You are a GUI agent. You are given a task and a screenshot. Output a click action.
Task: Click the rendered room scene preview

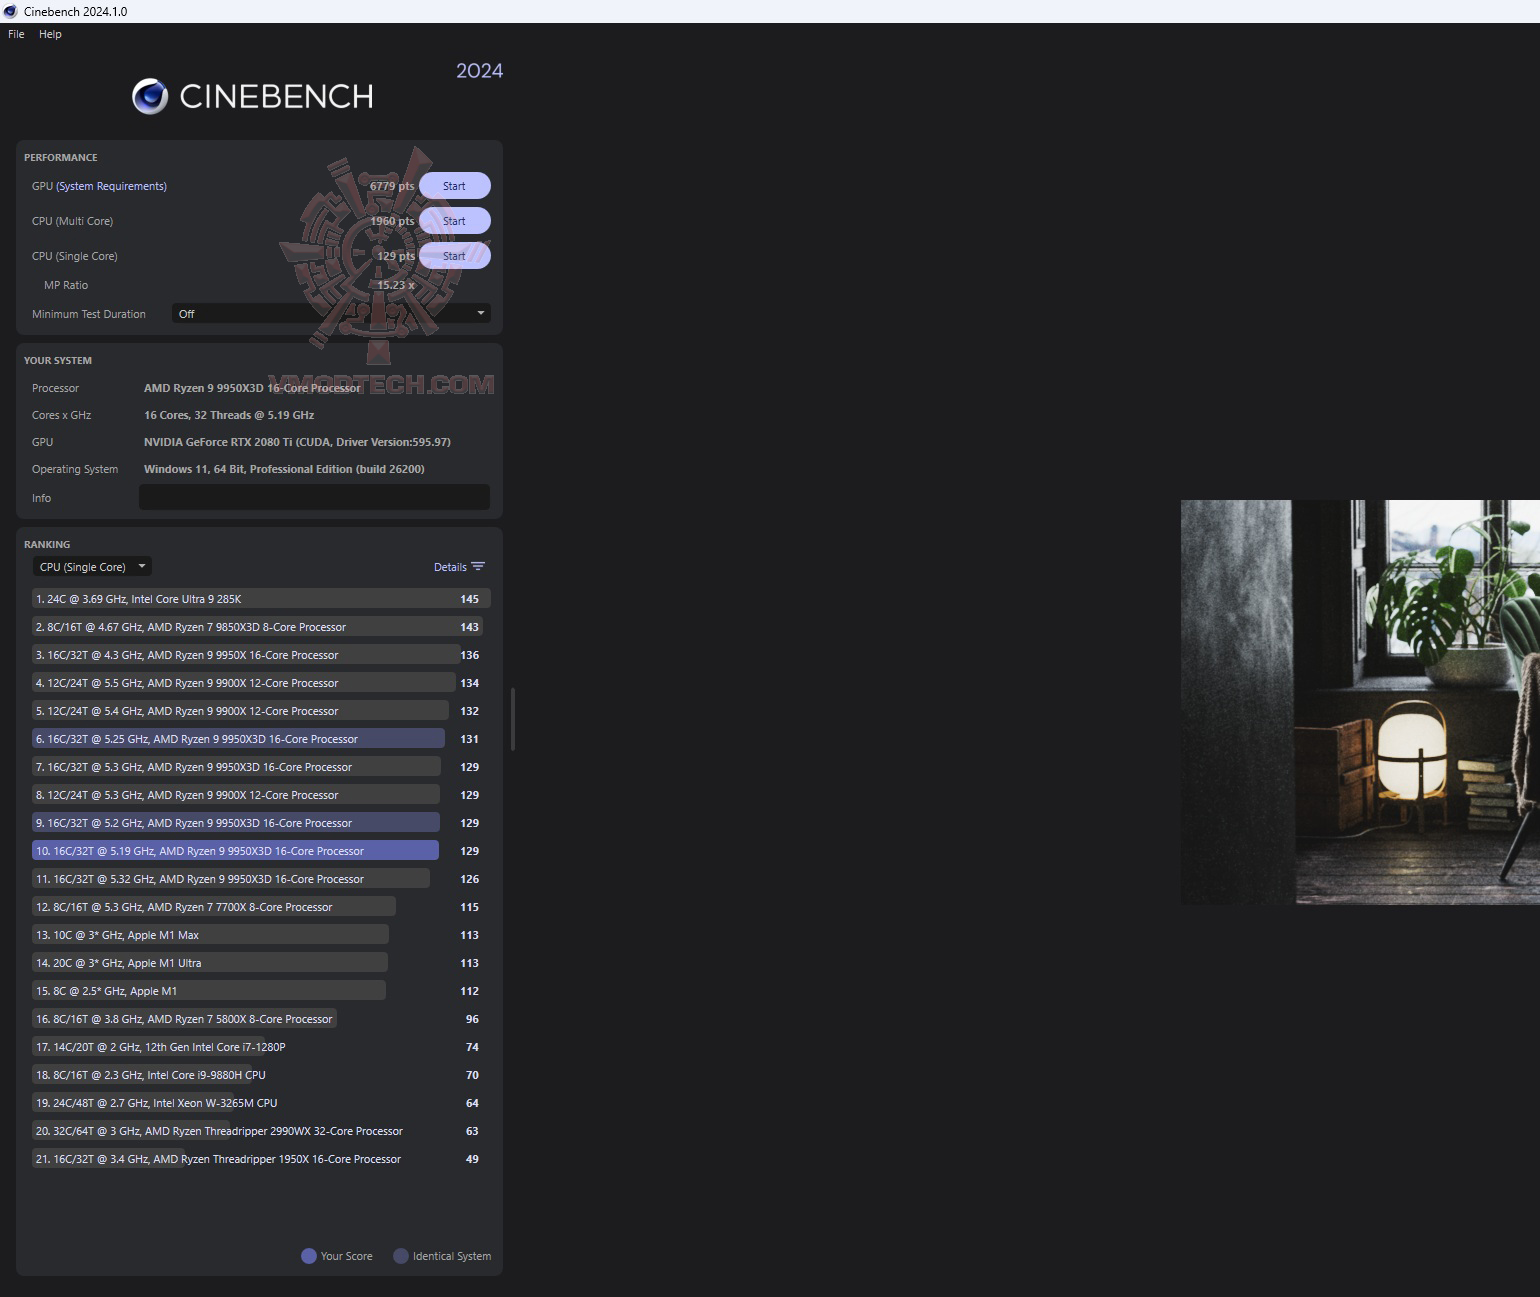pos(1360,702)
